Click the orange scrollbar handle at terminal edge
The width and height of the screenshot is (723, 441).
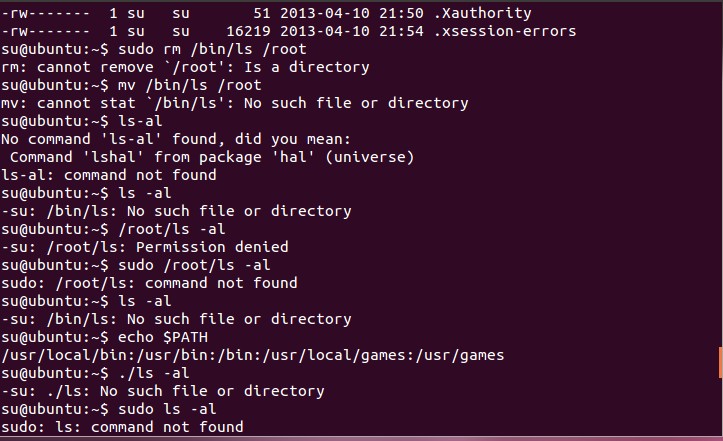[x=720, y=363]
